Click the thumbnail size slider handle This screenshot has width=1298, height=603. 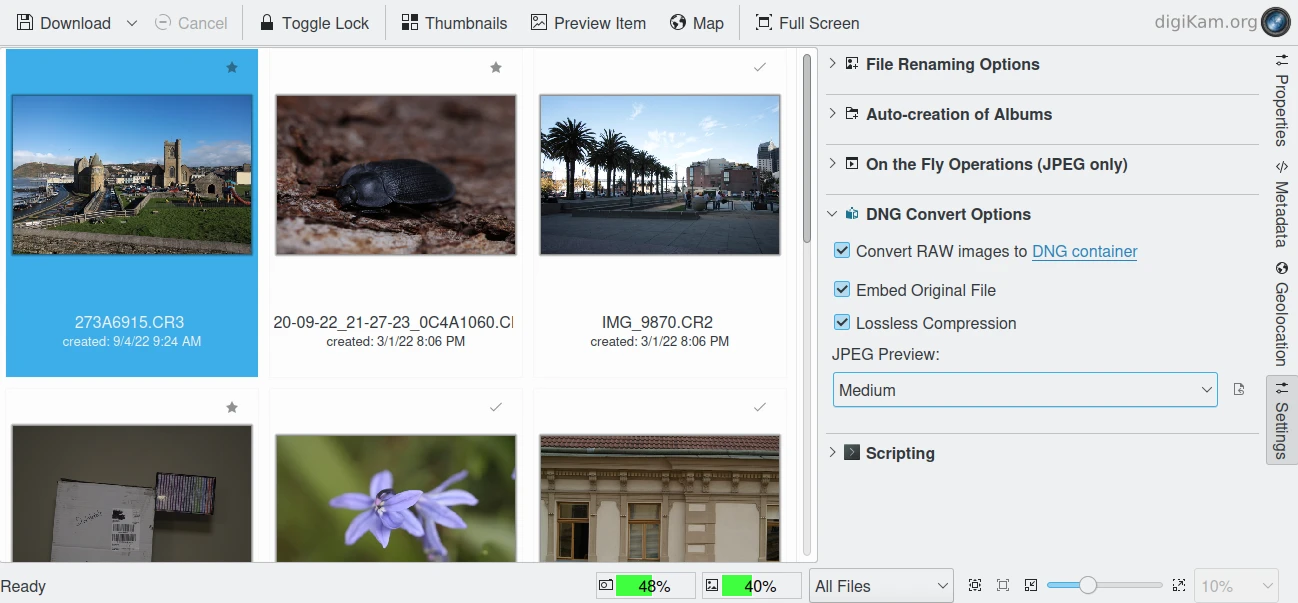click(1088, 586)
